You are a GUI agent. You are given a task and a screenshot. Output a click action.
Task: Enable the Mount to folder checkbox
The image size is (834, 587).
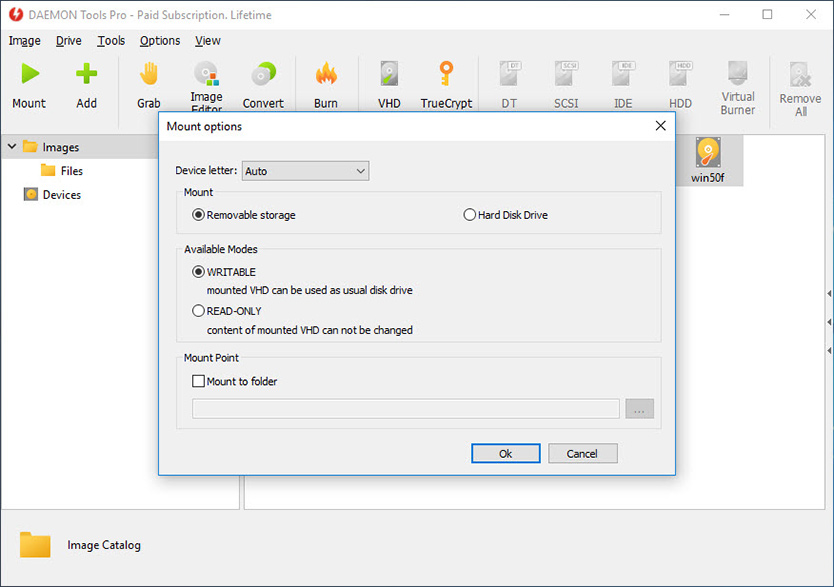pyautogui.click(x=198, y=381)
